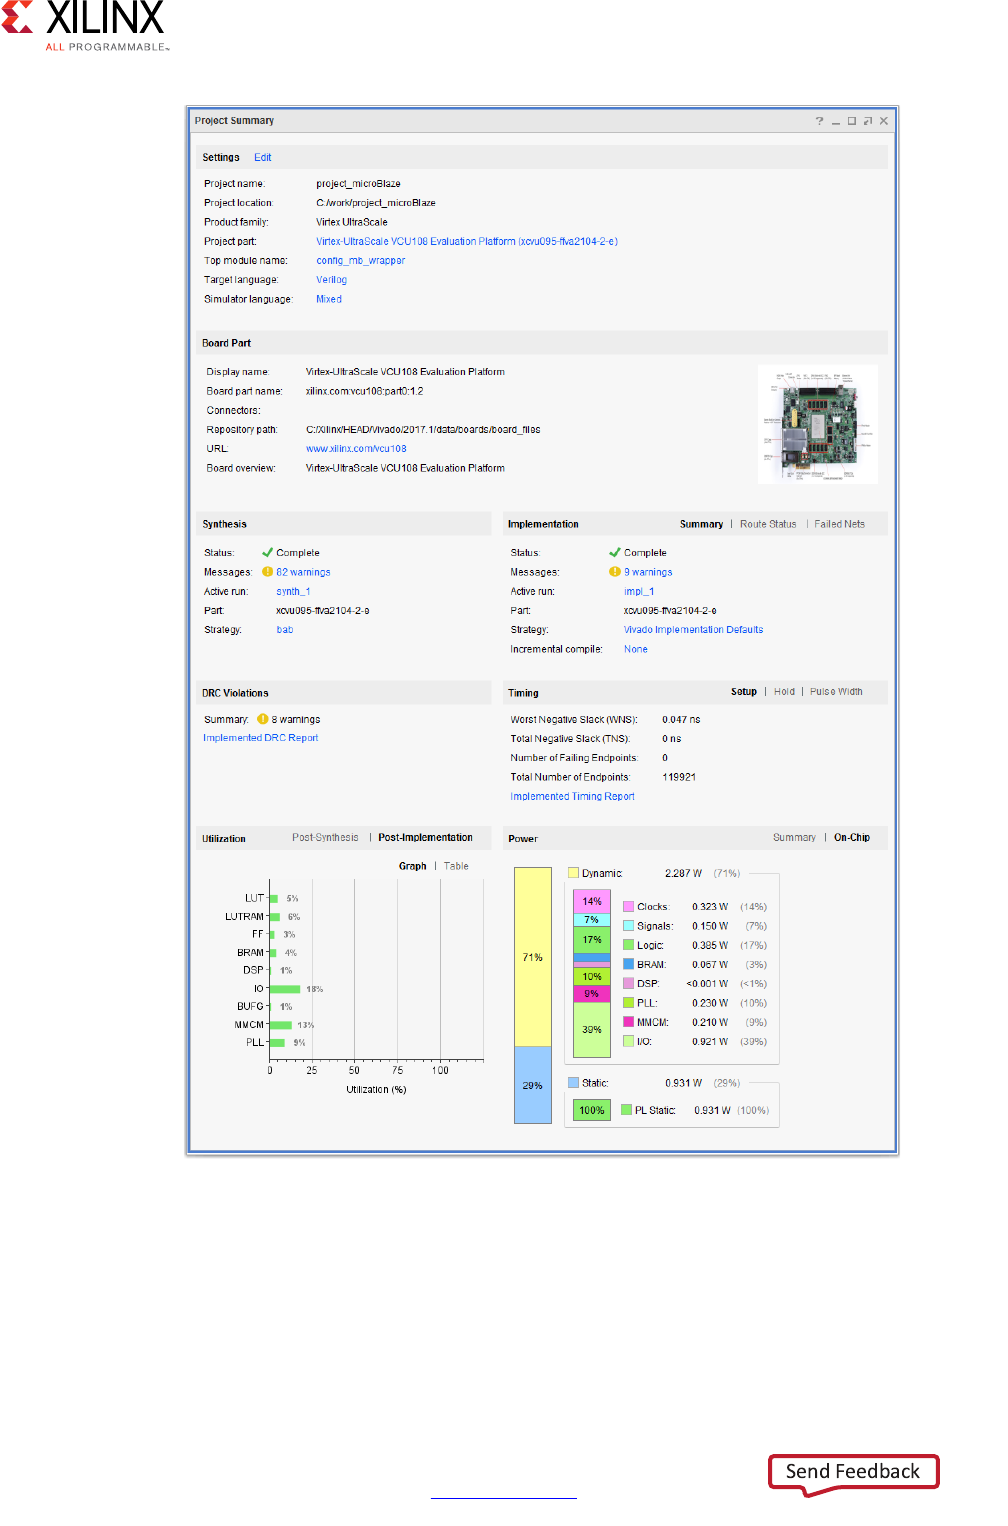
Task: Float the Project Summary panel
Action: pyautogui.click(x=868, y=121)
